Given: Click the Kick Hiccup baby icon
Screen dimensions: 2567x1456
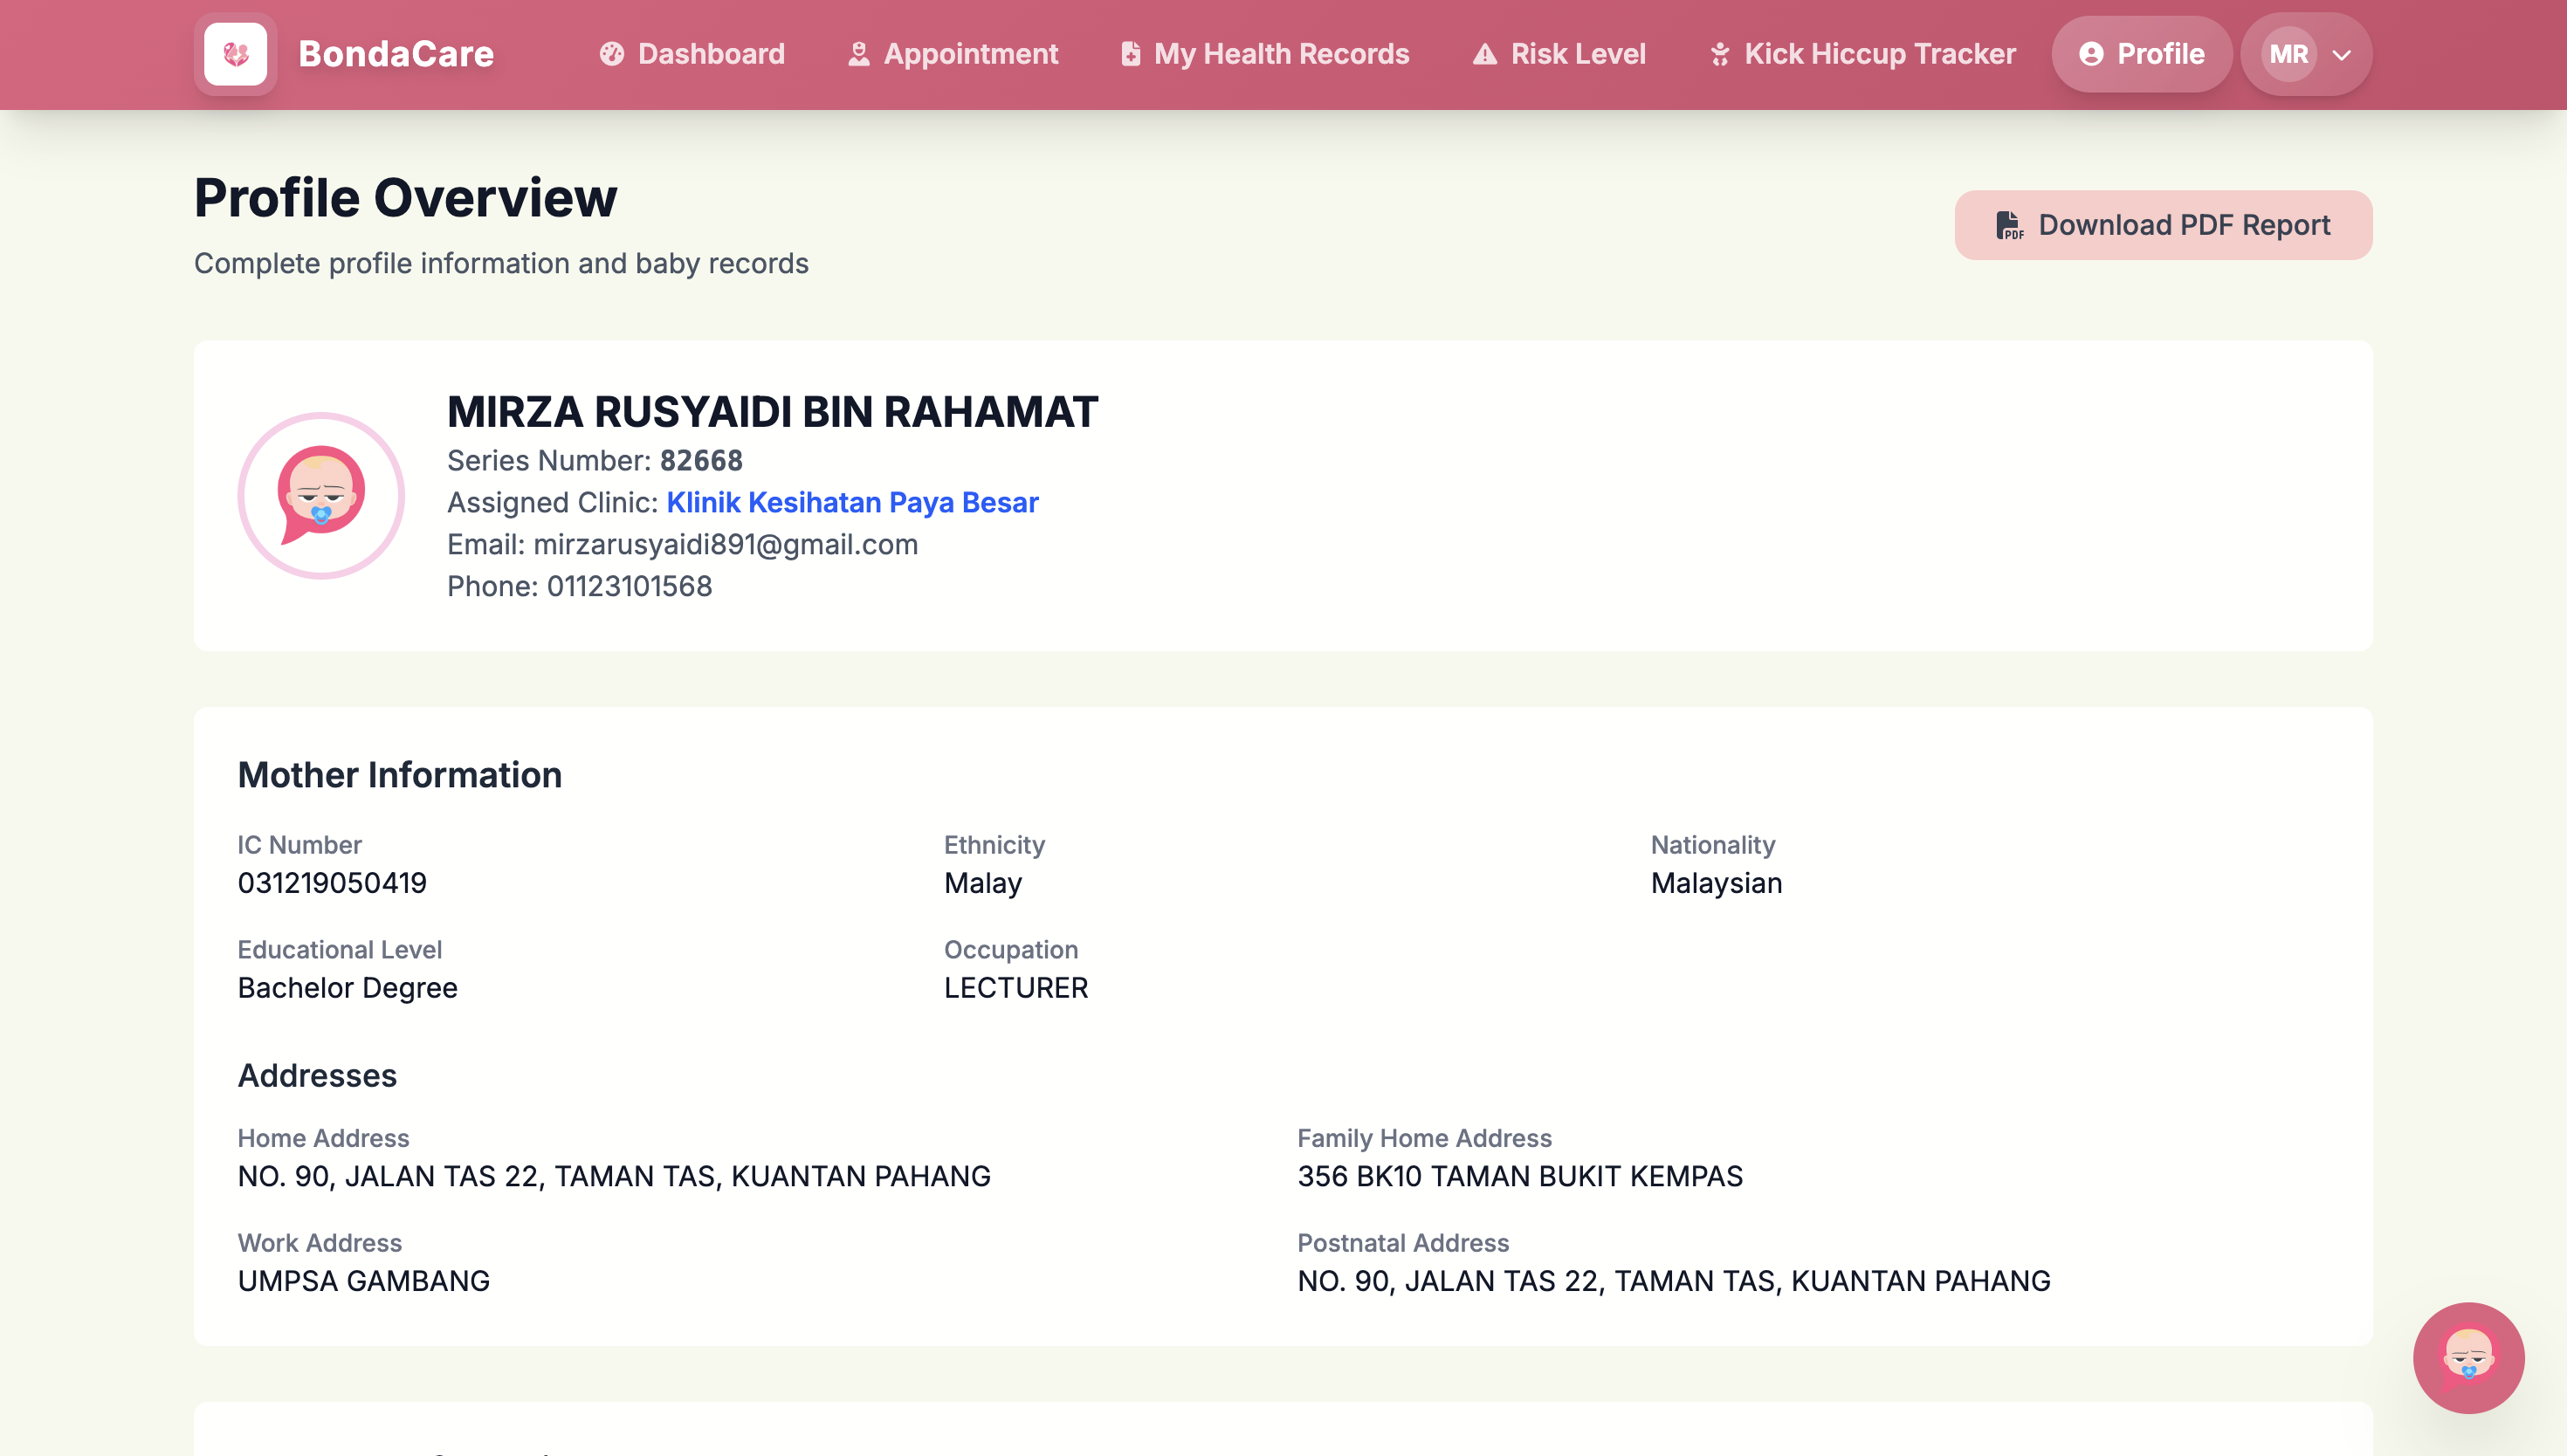Looking at the screenshot, I should tap(1719, 54).
